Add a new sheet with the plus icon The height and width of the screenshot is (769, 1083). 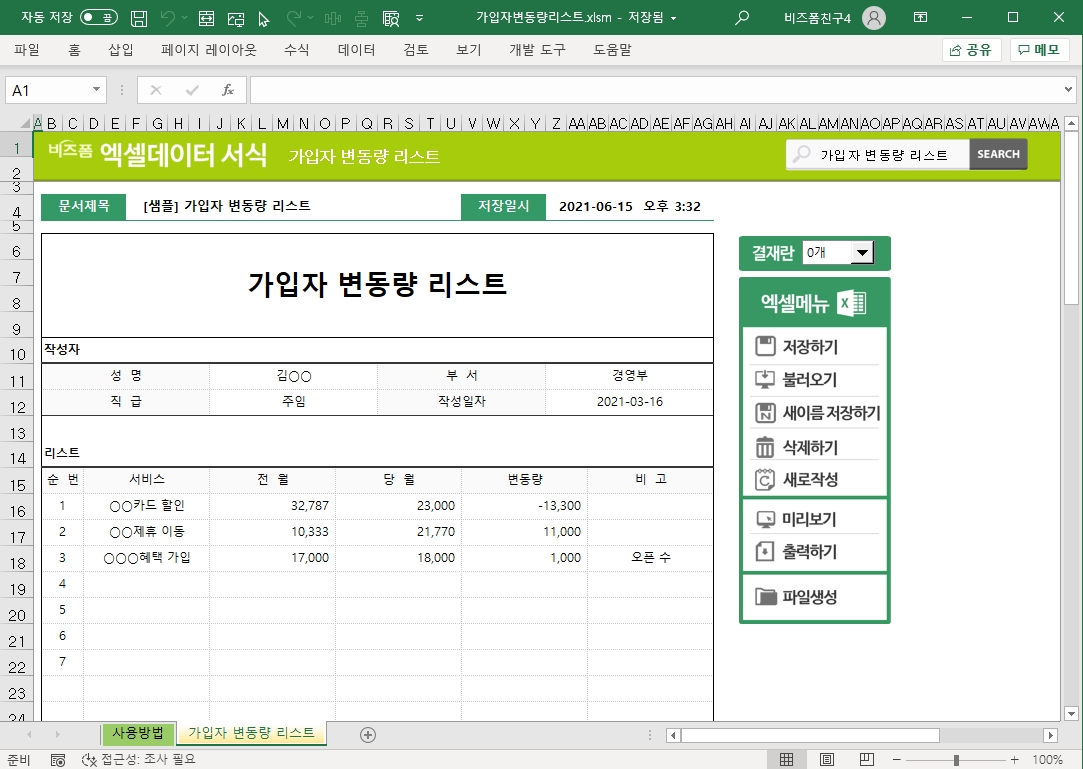pos(368,735)
